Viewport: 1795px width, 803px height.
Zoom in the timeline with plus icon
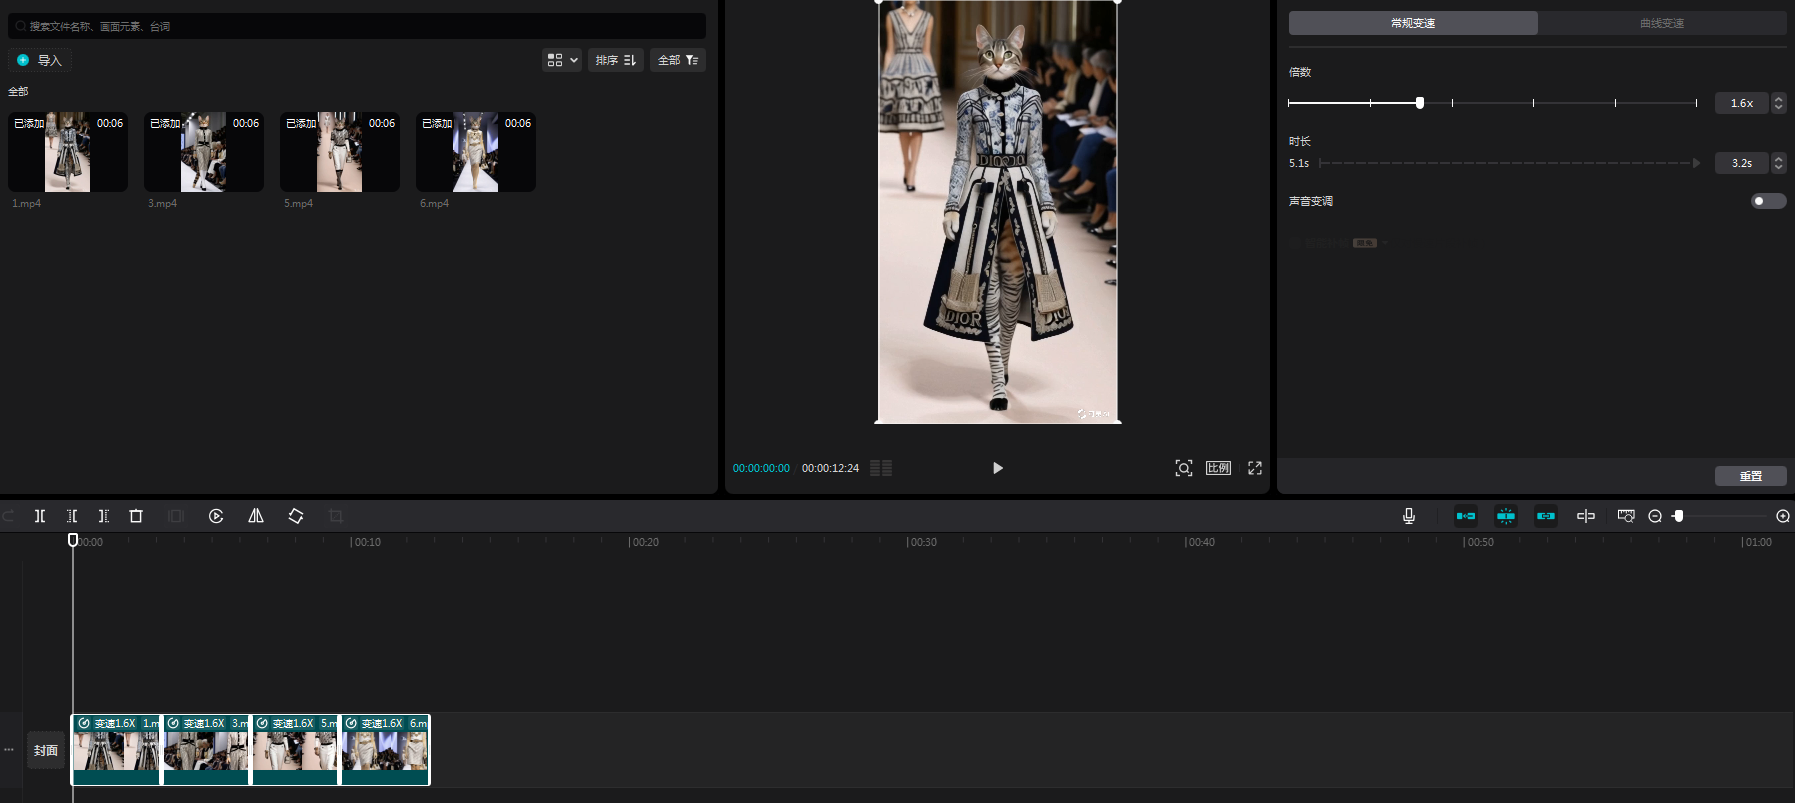1783,516
